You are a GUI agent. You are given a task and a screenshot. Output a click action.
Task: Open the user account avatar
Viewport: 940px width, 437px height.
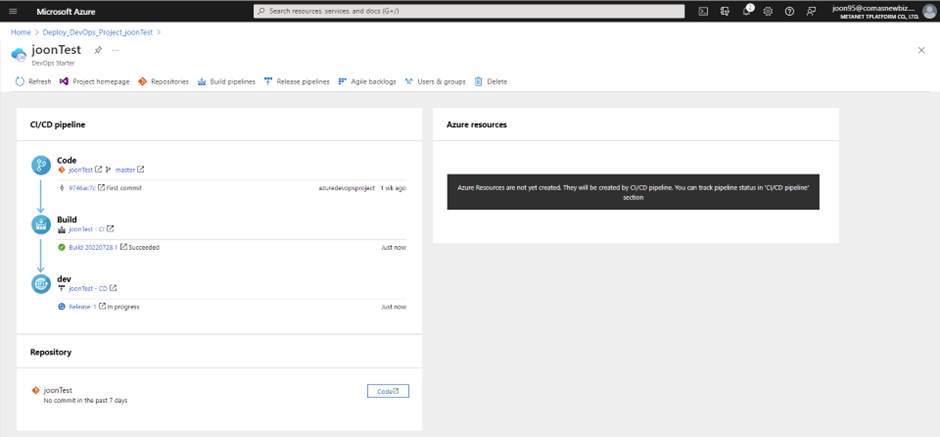coord(929,11)
